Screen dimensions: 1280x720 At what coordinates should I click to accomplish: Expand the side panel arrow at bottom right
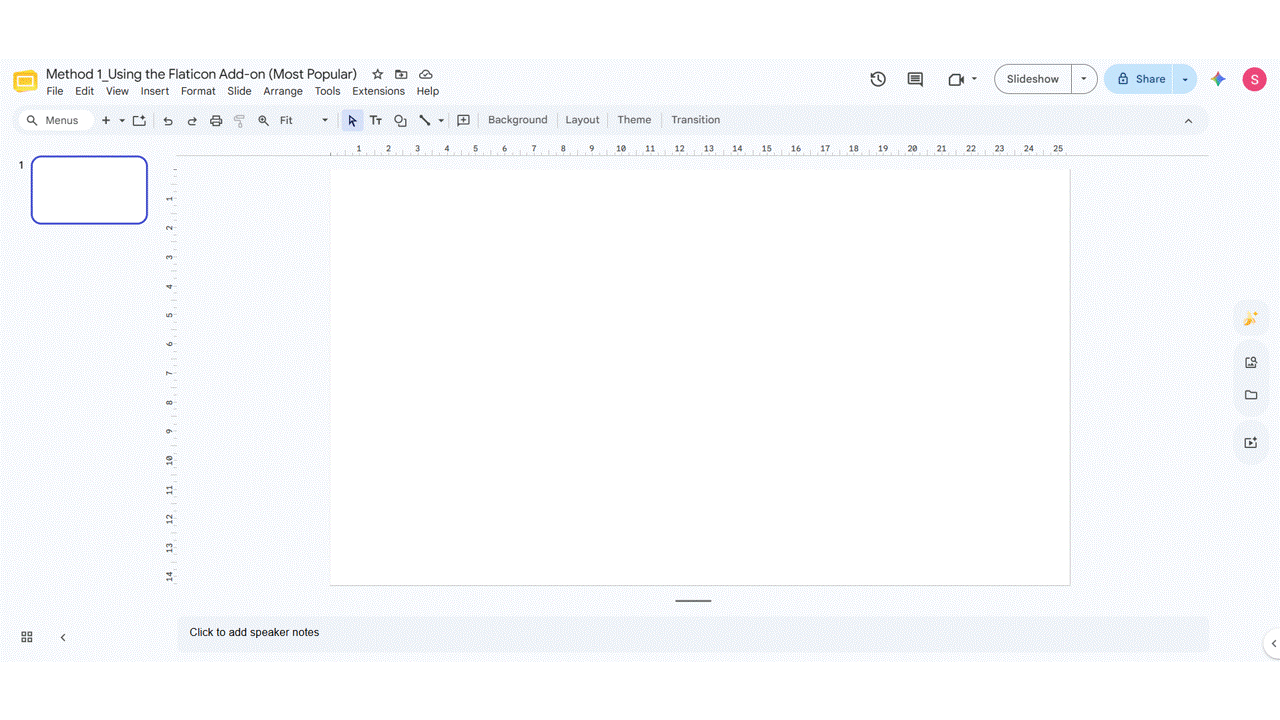[1273, 644]
